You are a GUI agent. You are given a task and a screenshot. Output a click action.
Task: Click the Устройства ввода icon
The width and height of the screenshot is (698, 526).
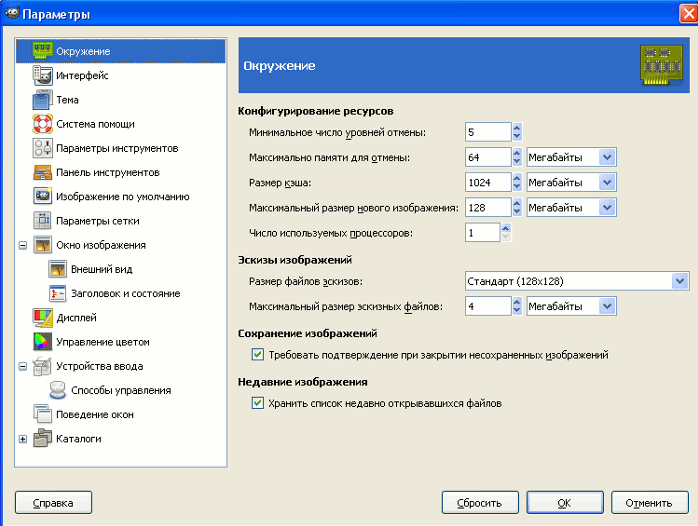pyautogui.click(x=42, y=366)
